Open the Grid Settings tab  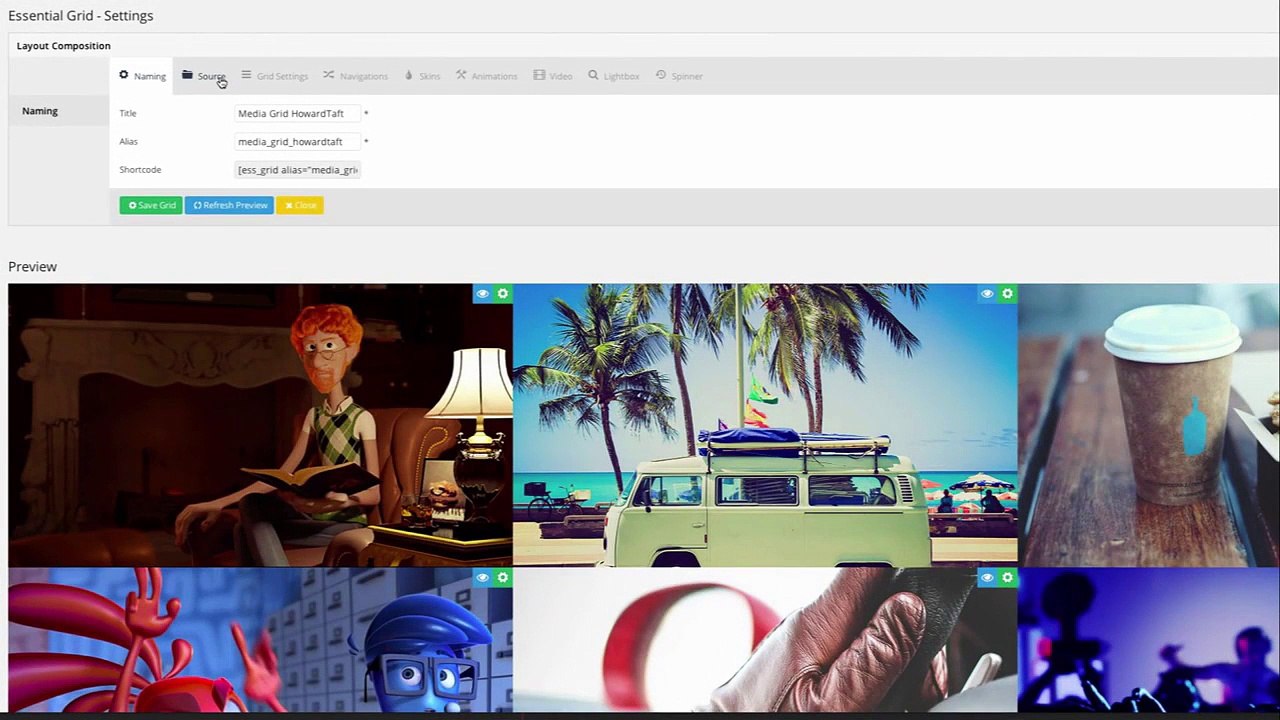[x=275, y=76]
